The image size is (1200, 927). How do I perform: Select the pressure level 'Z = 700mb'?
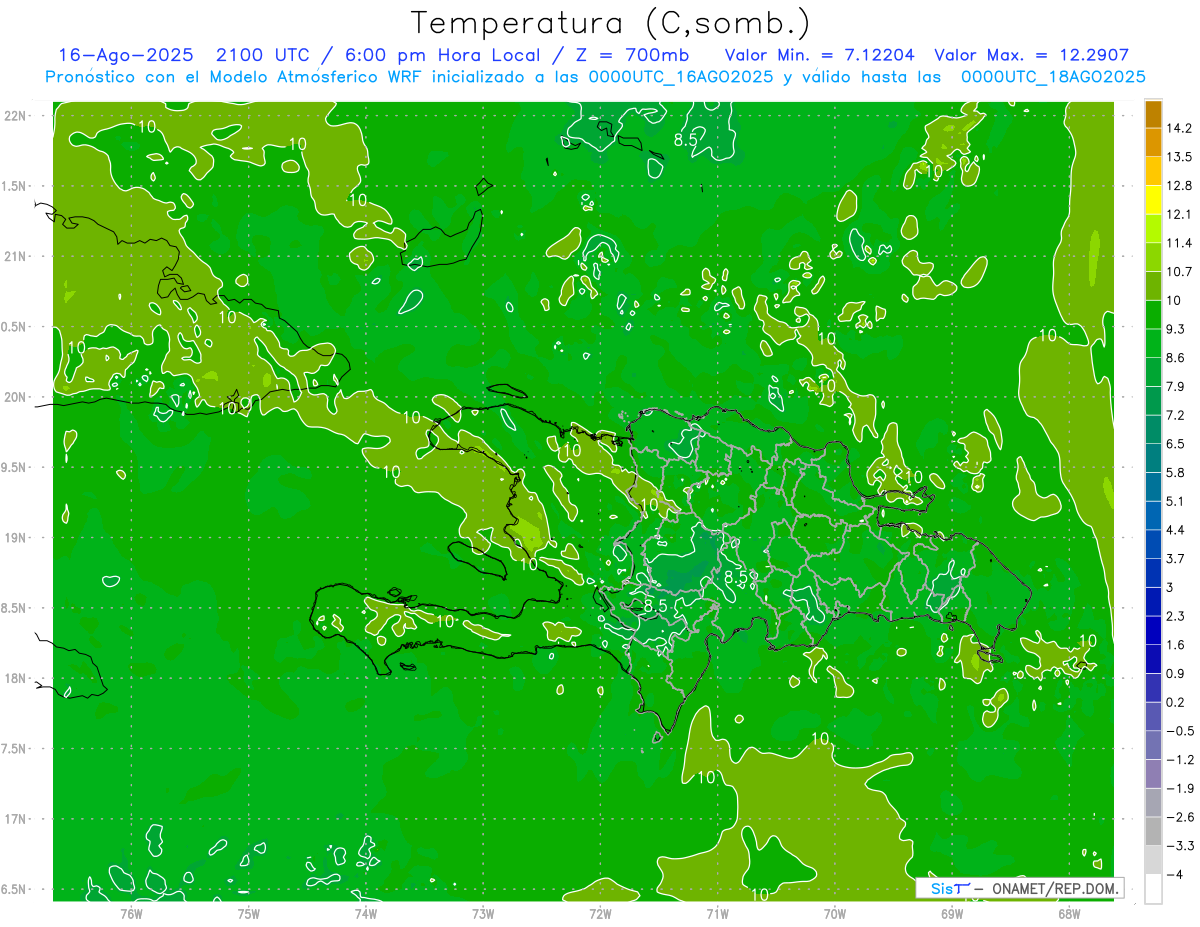point(630,55)
